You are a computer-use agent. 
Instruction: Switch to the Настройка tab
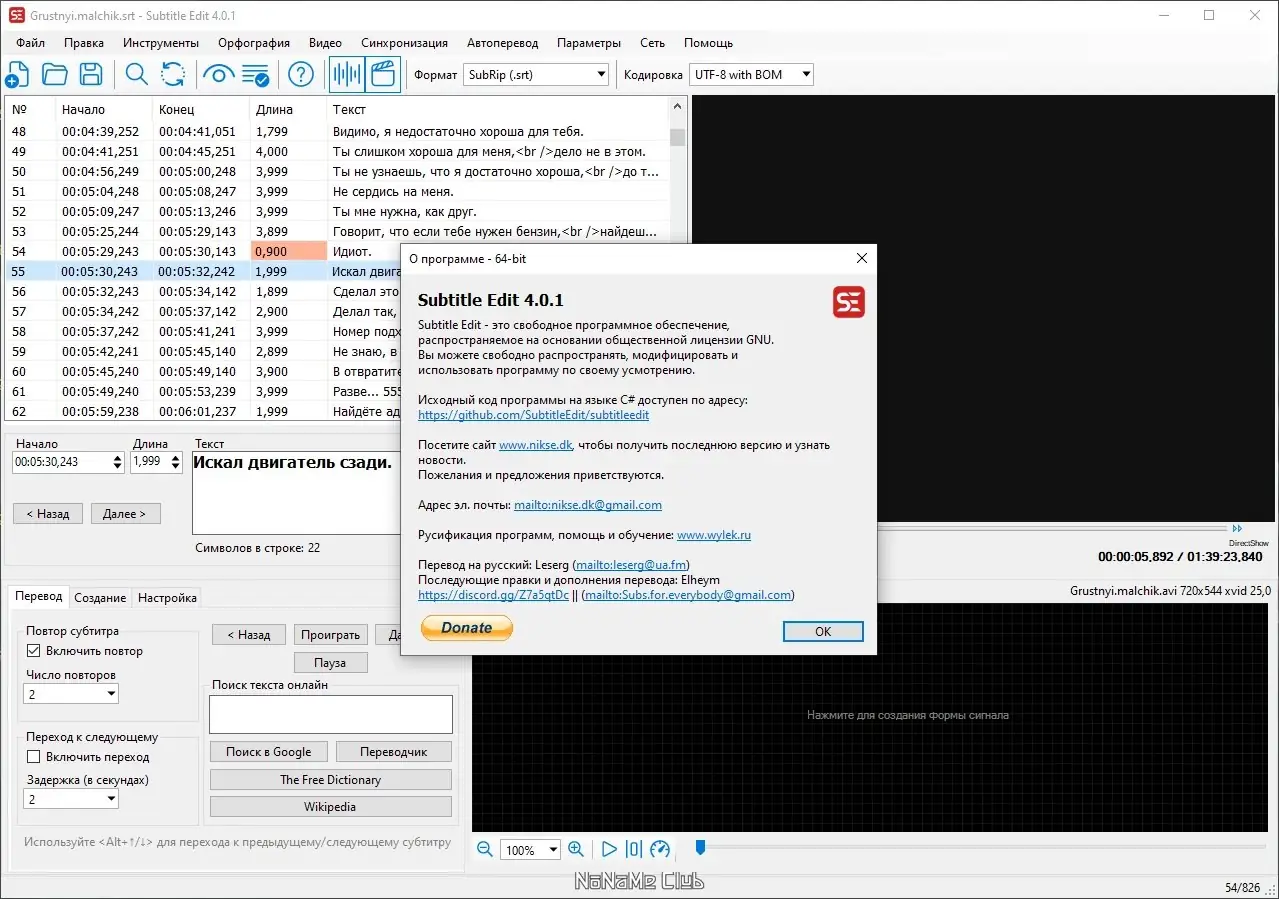[x=167, y=598]
